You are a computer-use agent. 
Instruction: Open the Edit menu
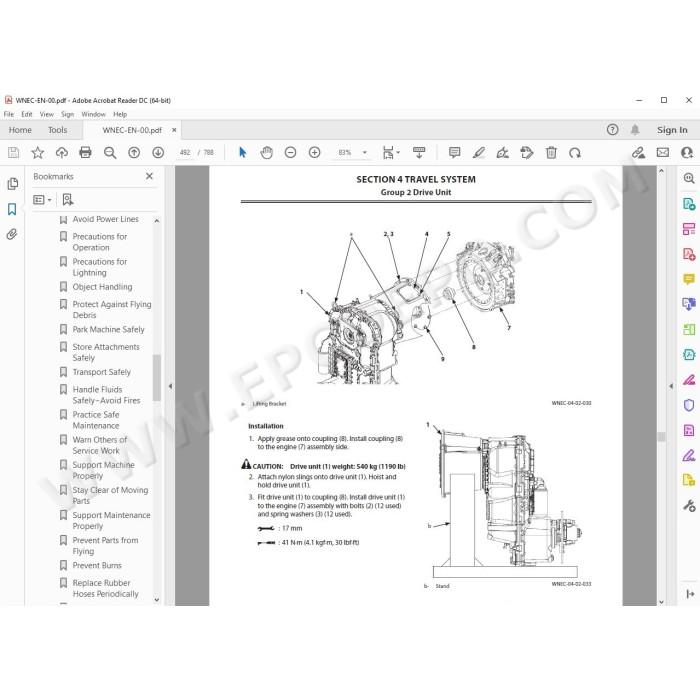[x=27, y=114]
